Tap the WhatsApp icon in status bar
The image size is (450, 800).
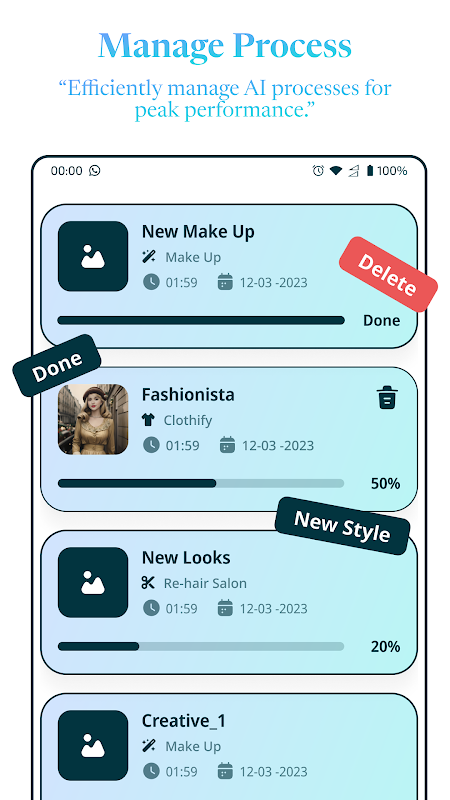pyautogui.click(x=94, y=170)
